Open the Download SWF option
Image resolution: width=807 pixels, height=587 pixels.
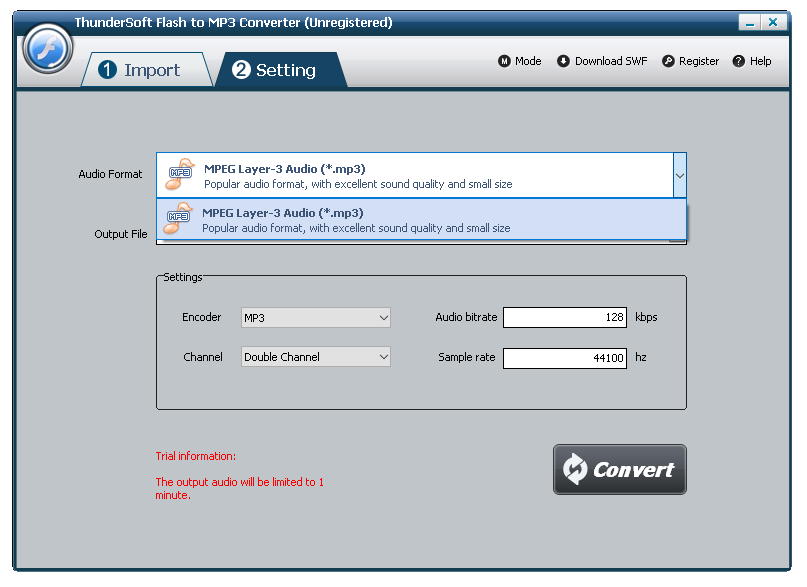coord(602,61)
